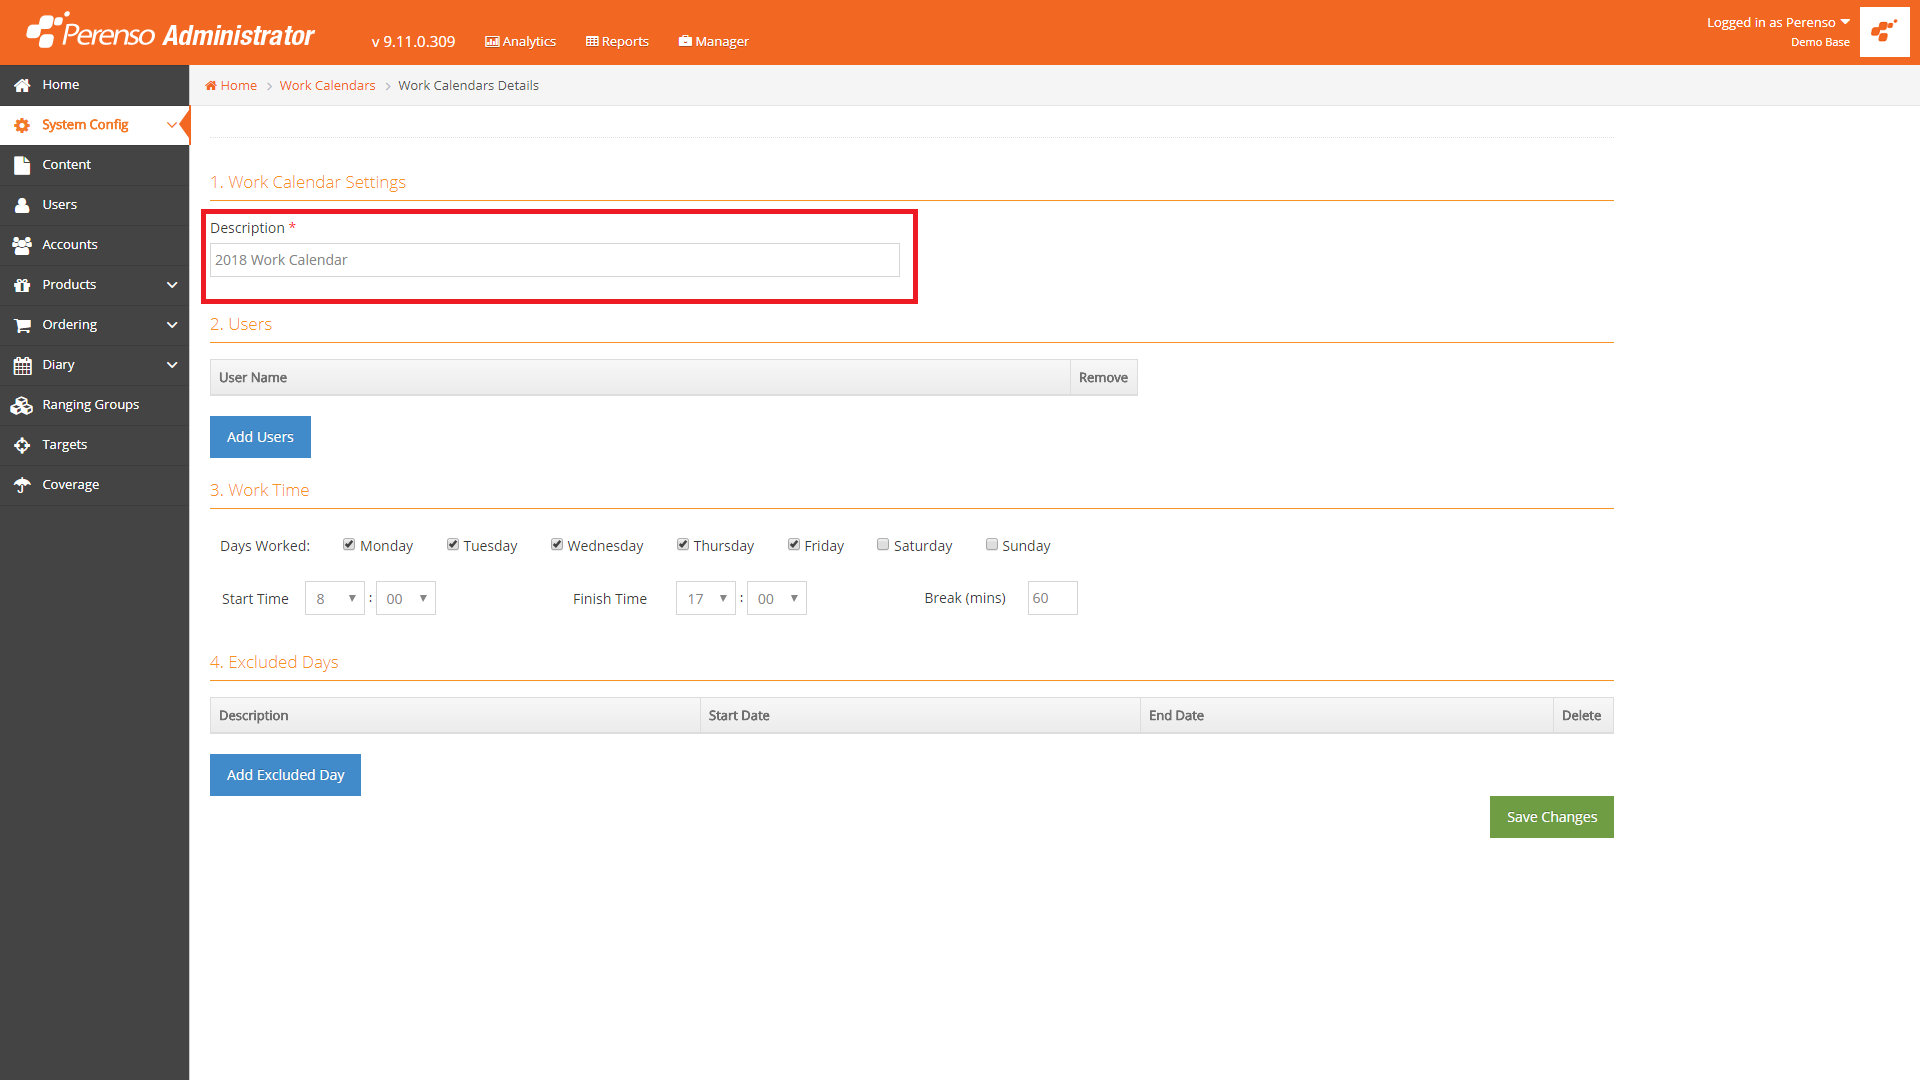Open the Start Time hour dropdown
The height and width of the screenshot is (1080, 1920).
(335, 598)
